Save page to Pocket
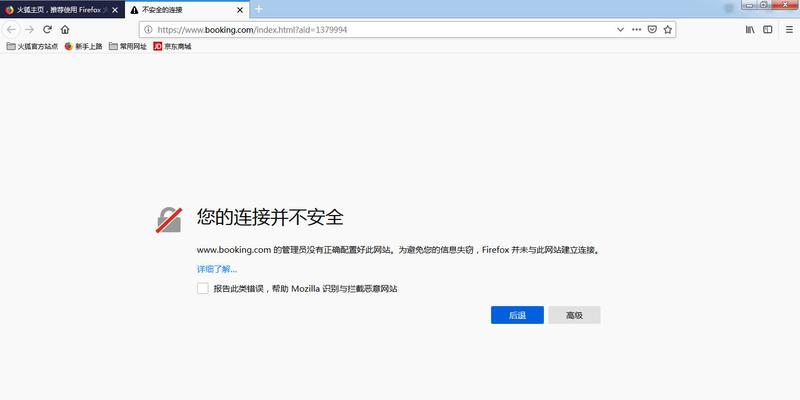Viewport: 800px width, 400px height. point(652,30)
